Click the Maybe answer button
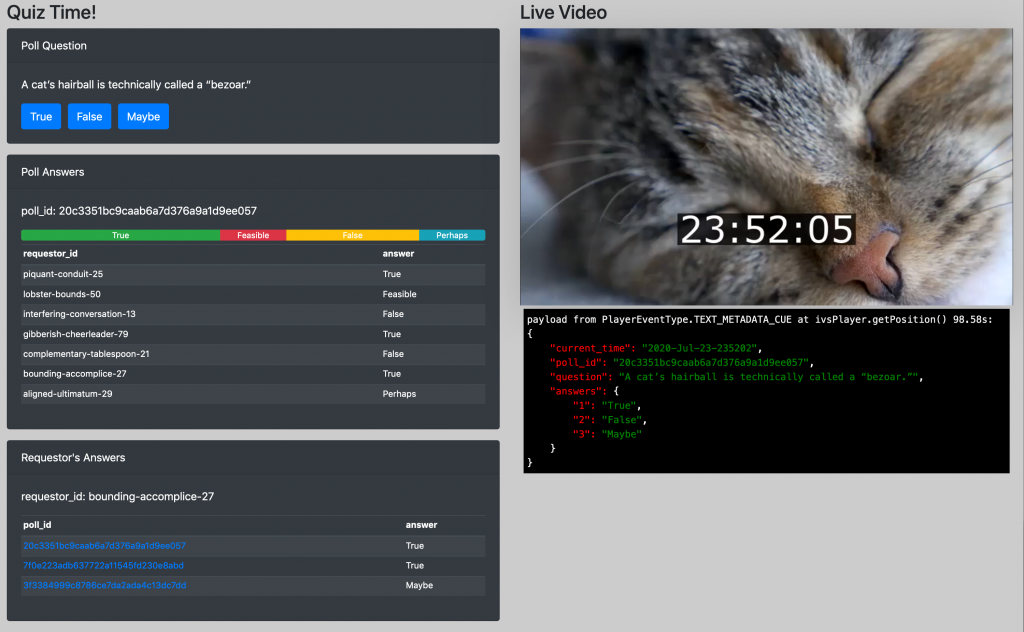1024x632 pixels. [142, 116]
